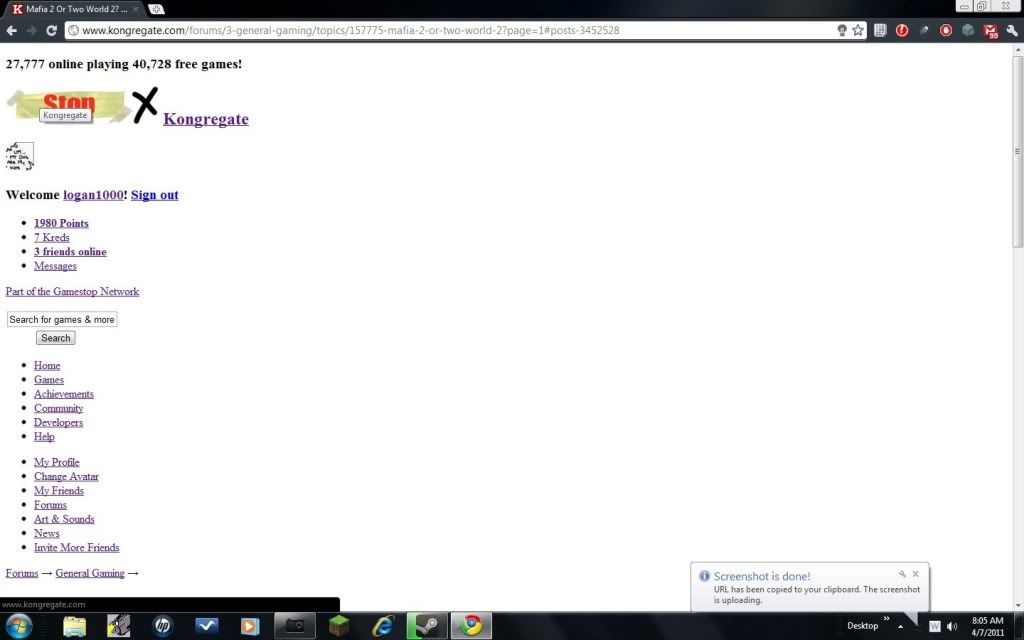Screen dimensions: 1024x640
Task: Launch Minecraft from the taskbar
Action: (x=339, y=626)
